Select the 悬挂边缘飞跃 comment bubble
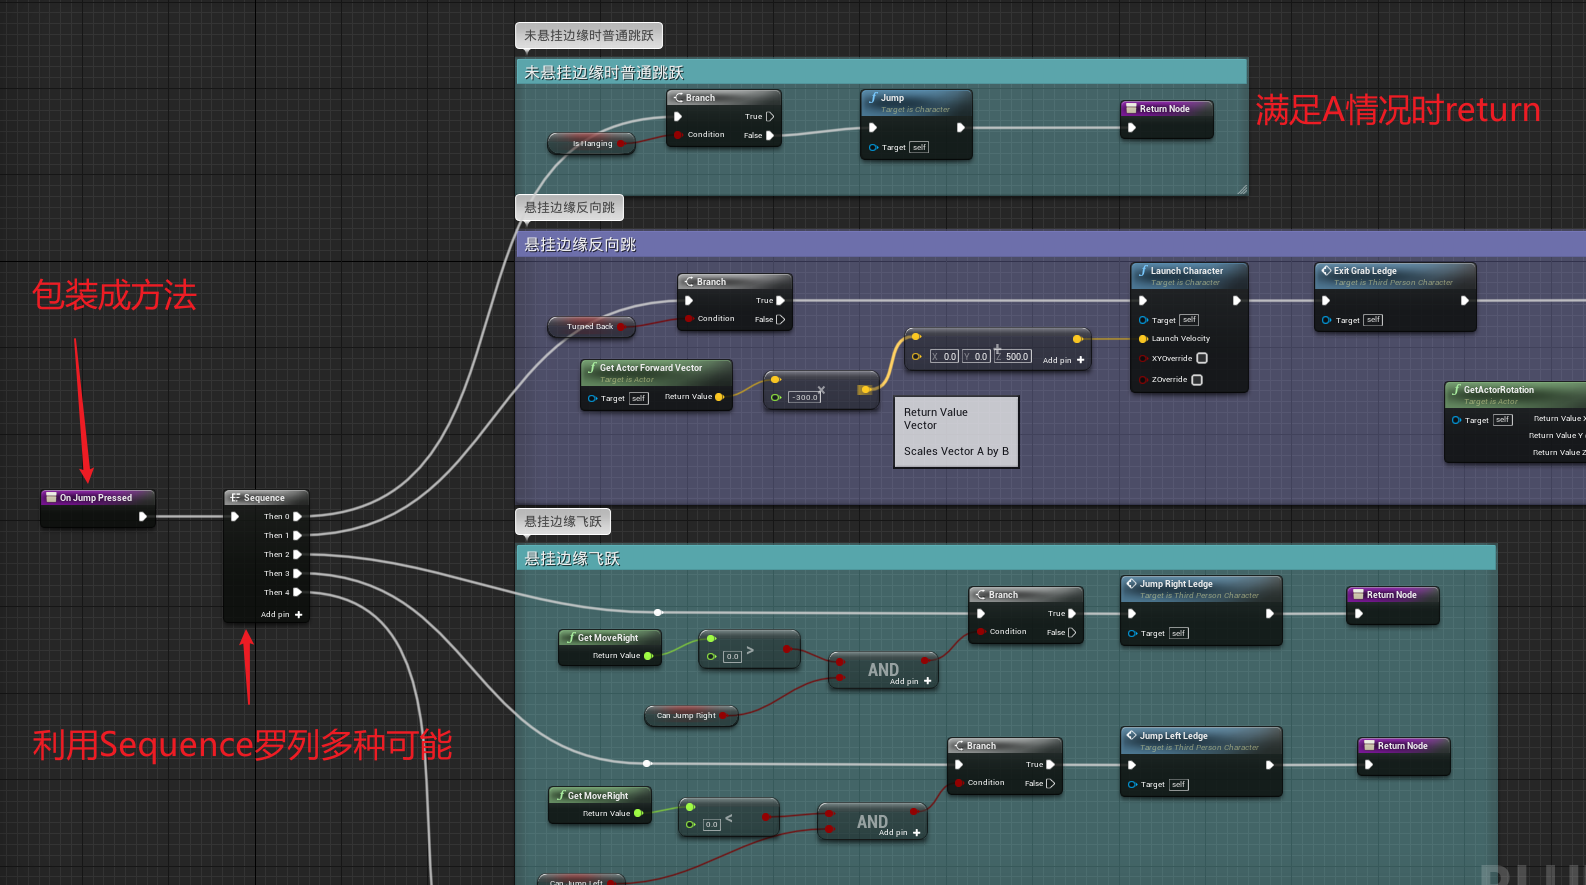Image resolution: width=1586 pixels, height=885 pixels. (563, 522)
